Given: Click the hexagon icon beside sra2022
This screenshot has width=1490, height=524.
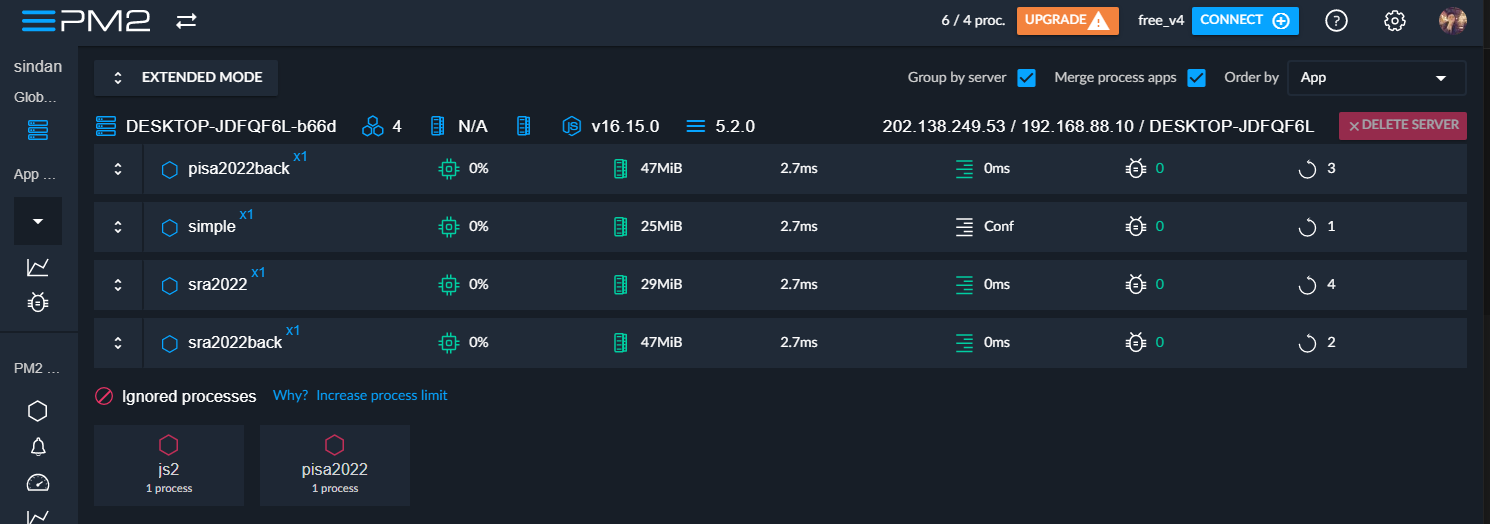Looking at the screenshot, I should pyautogui.click(x=169, y=285).
